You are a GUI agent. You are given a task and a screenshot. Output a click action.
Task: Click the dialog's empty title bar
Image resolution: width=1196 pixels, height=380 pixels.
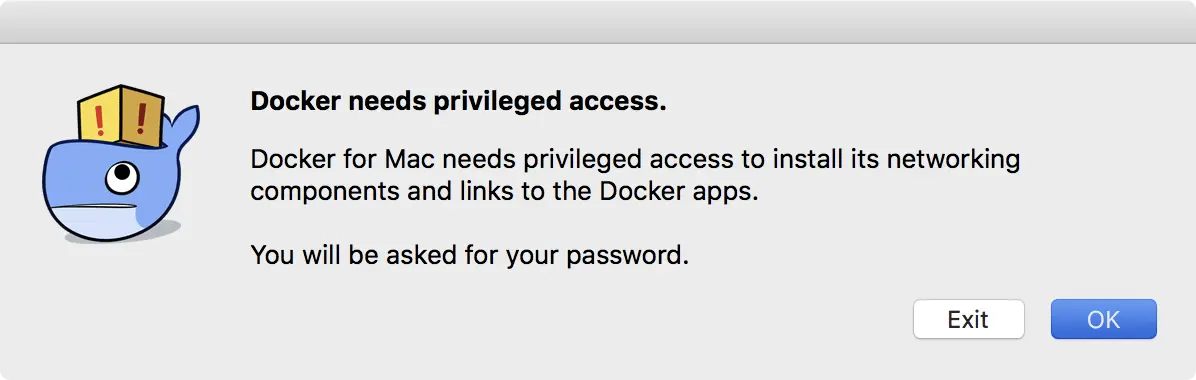coord(598,21)
